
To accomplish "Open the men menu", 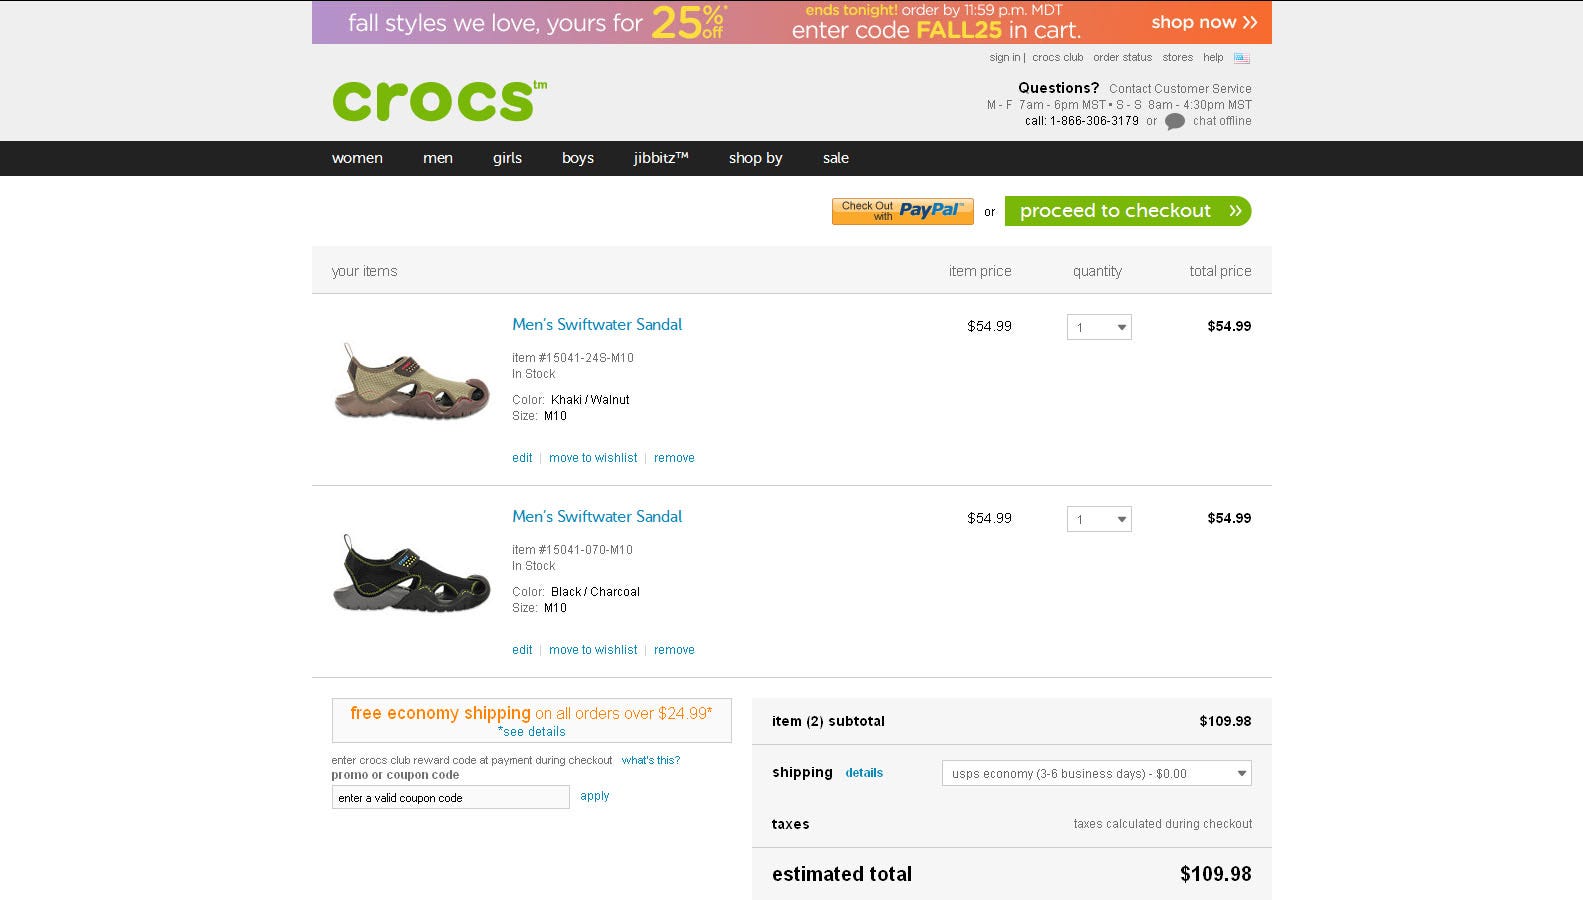I will click(438, 158).
